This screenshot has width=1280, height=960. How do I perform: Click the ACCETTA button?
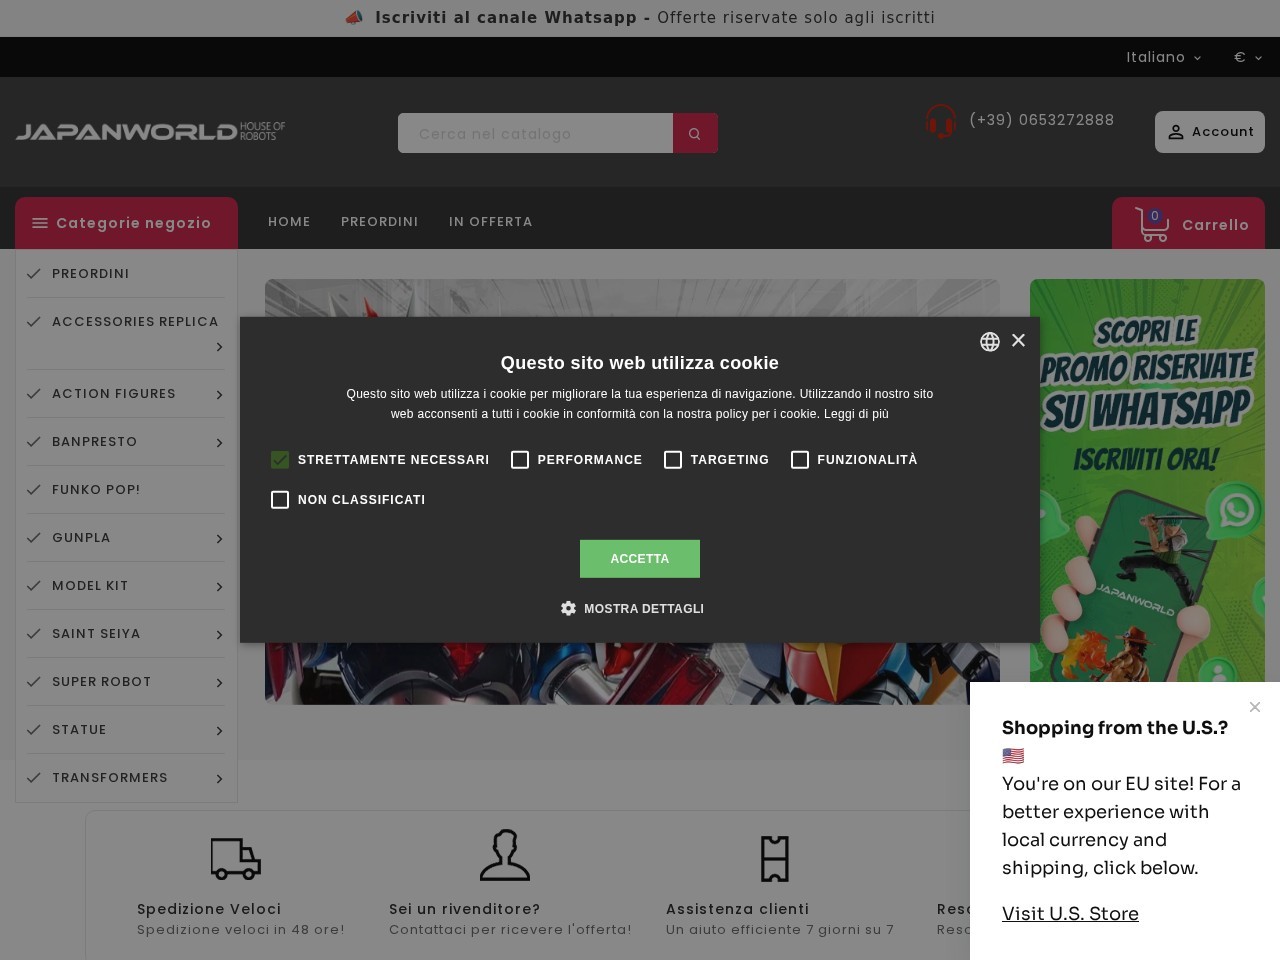pyautogui.click(x=640, y=558)
